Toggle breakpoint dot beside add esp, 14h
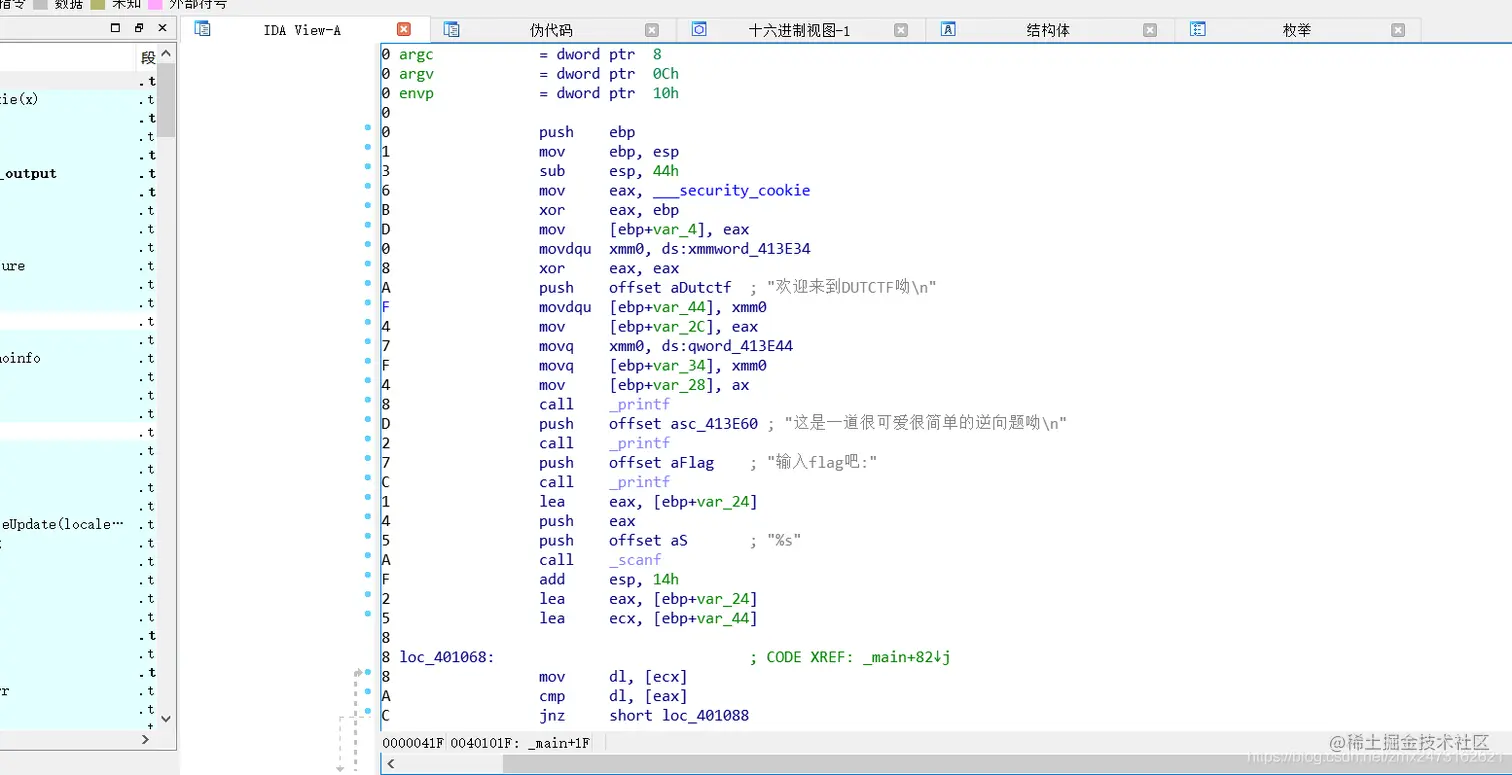The width and height of the screenshot is (1512, 775). coord(368,575)
